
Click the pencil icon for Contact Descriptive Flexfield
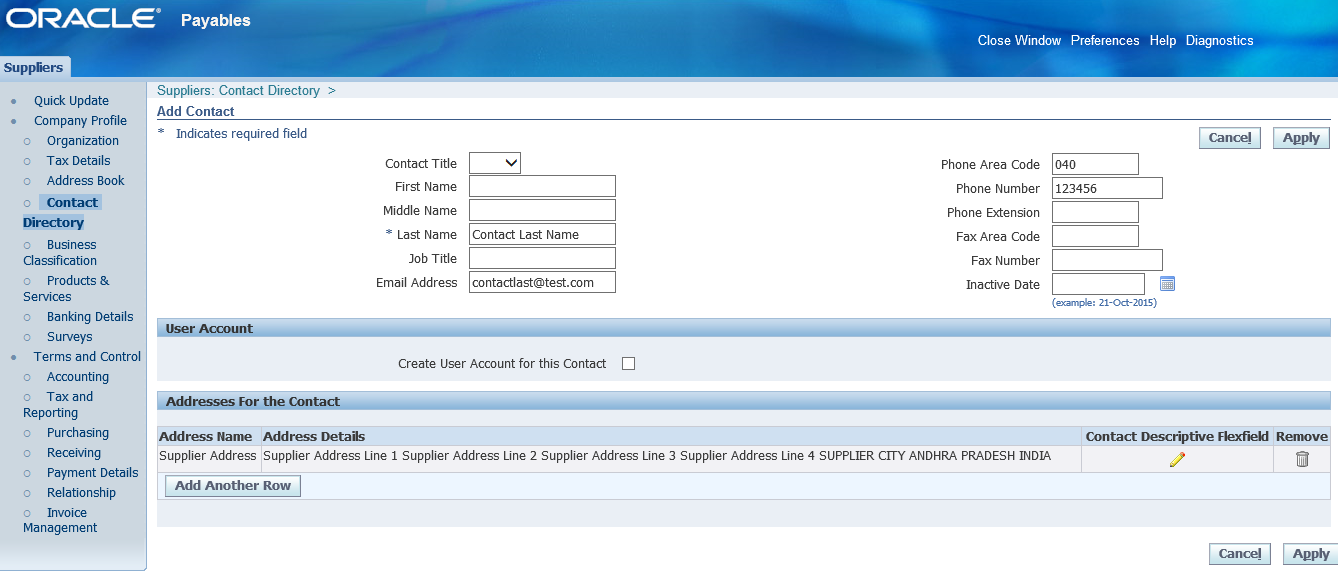coord(1177,459)
